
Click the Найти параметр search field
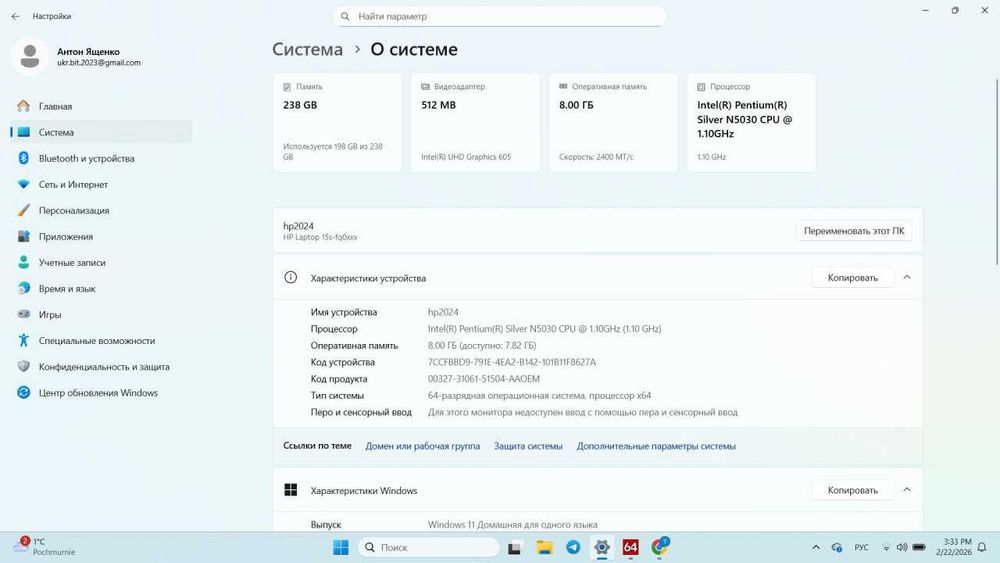(x=499, y=17)
